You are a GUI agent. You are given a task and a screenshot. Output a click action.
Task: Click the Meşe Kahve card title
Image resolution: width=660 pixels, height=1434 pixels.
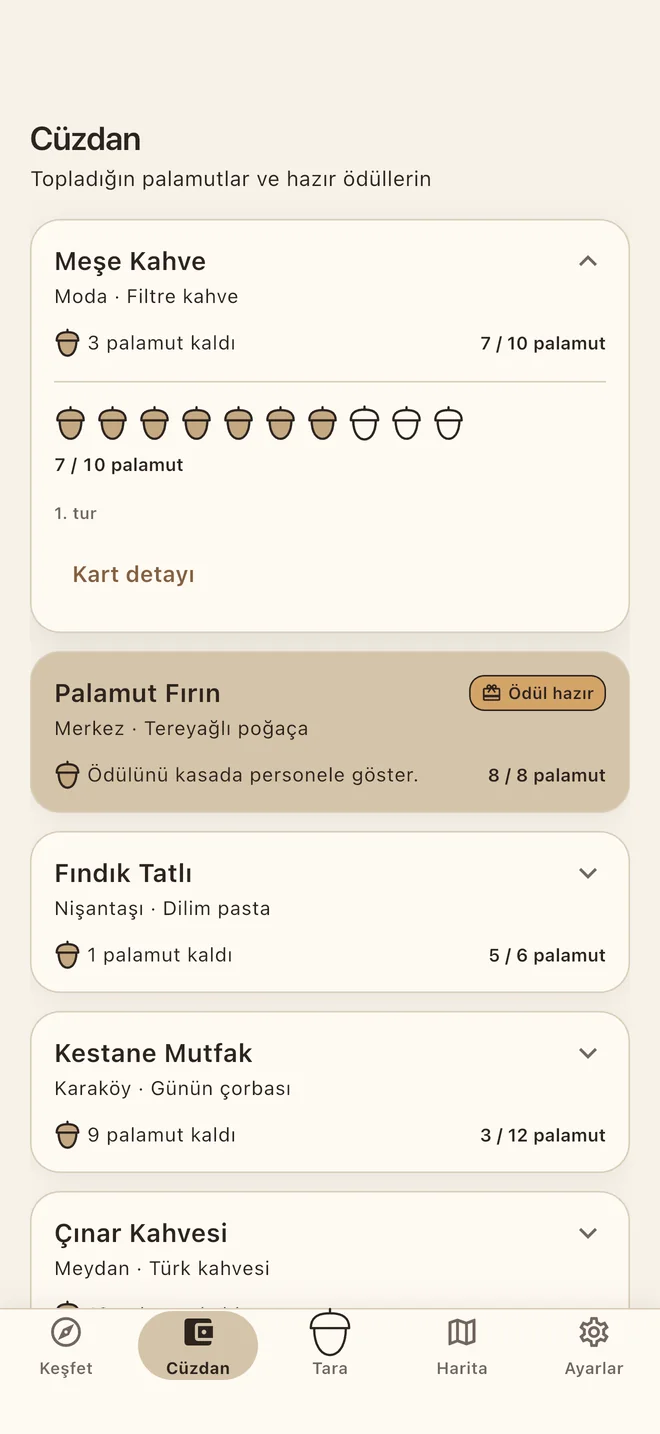[130, 261]
